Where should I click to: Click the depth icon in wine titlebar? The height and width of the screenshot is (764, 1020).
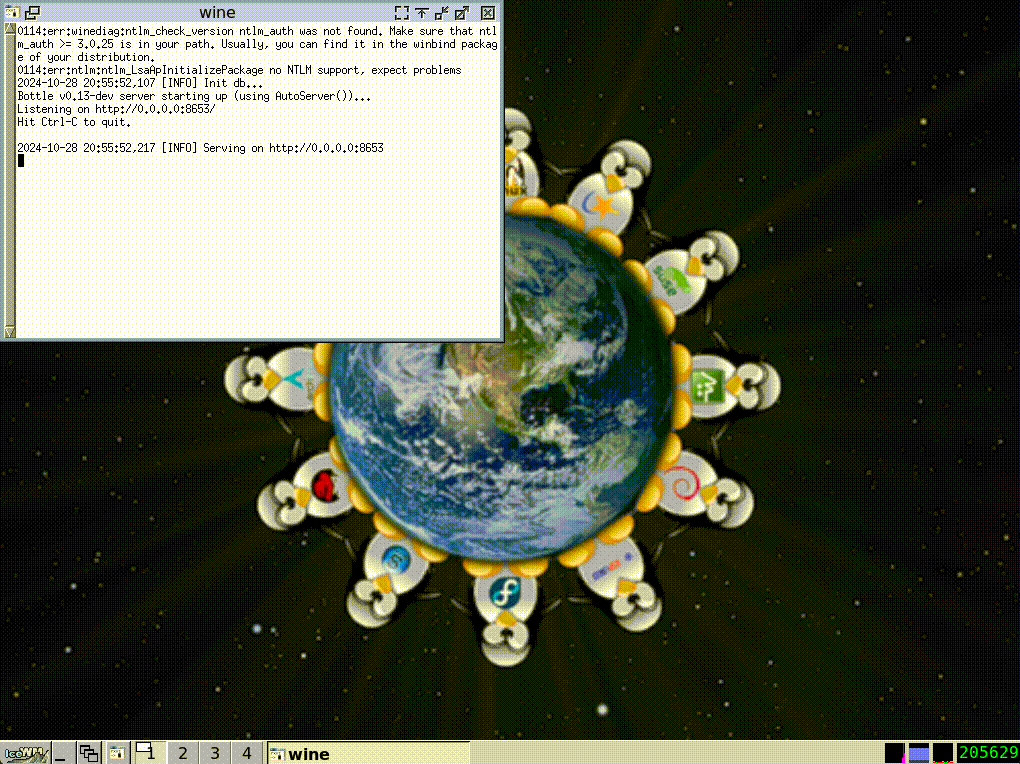point(32,12)
